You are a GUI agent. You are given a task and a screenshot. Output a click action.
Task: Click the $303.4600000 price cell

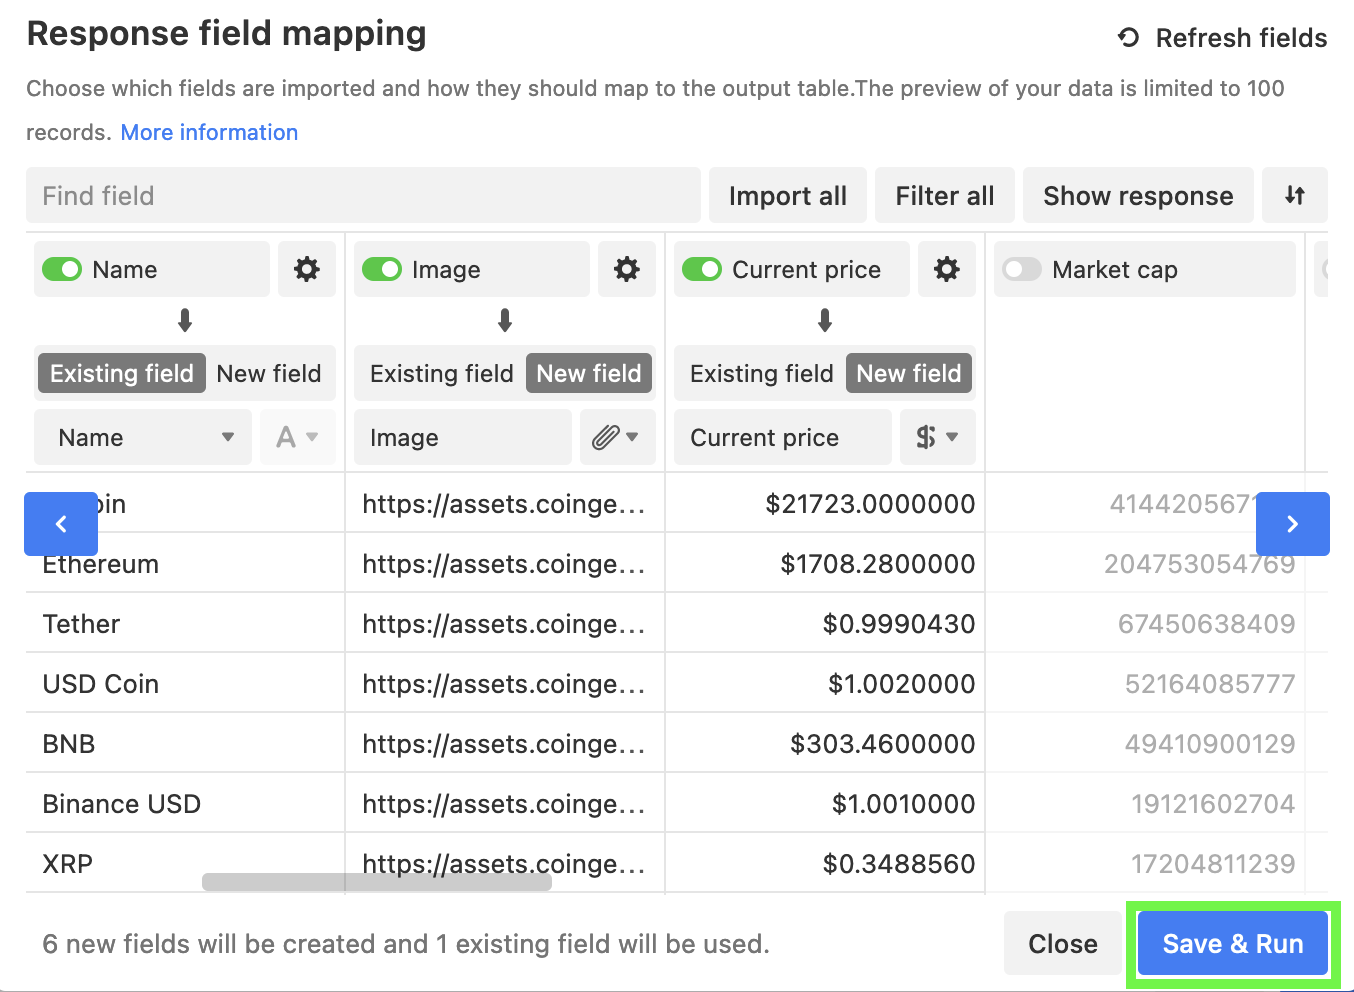pyautogui.click(x=825, y=743)
